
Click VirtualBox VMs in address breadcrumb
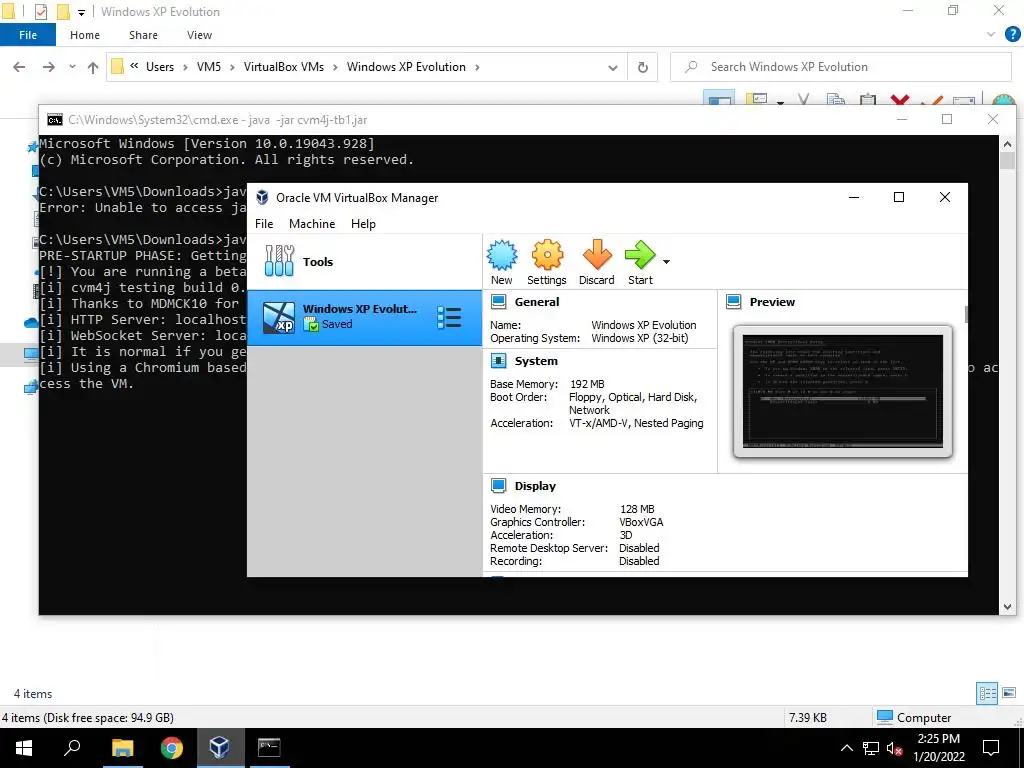pos(283,67)
